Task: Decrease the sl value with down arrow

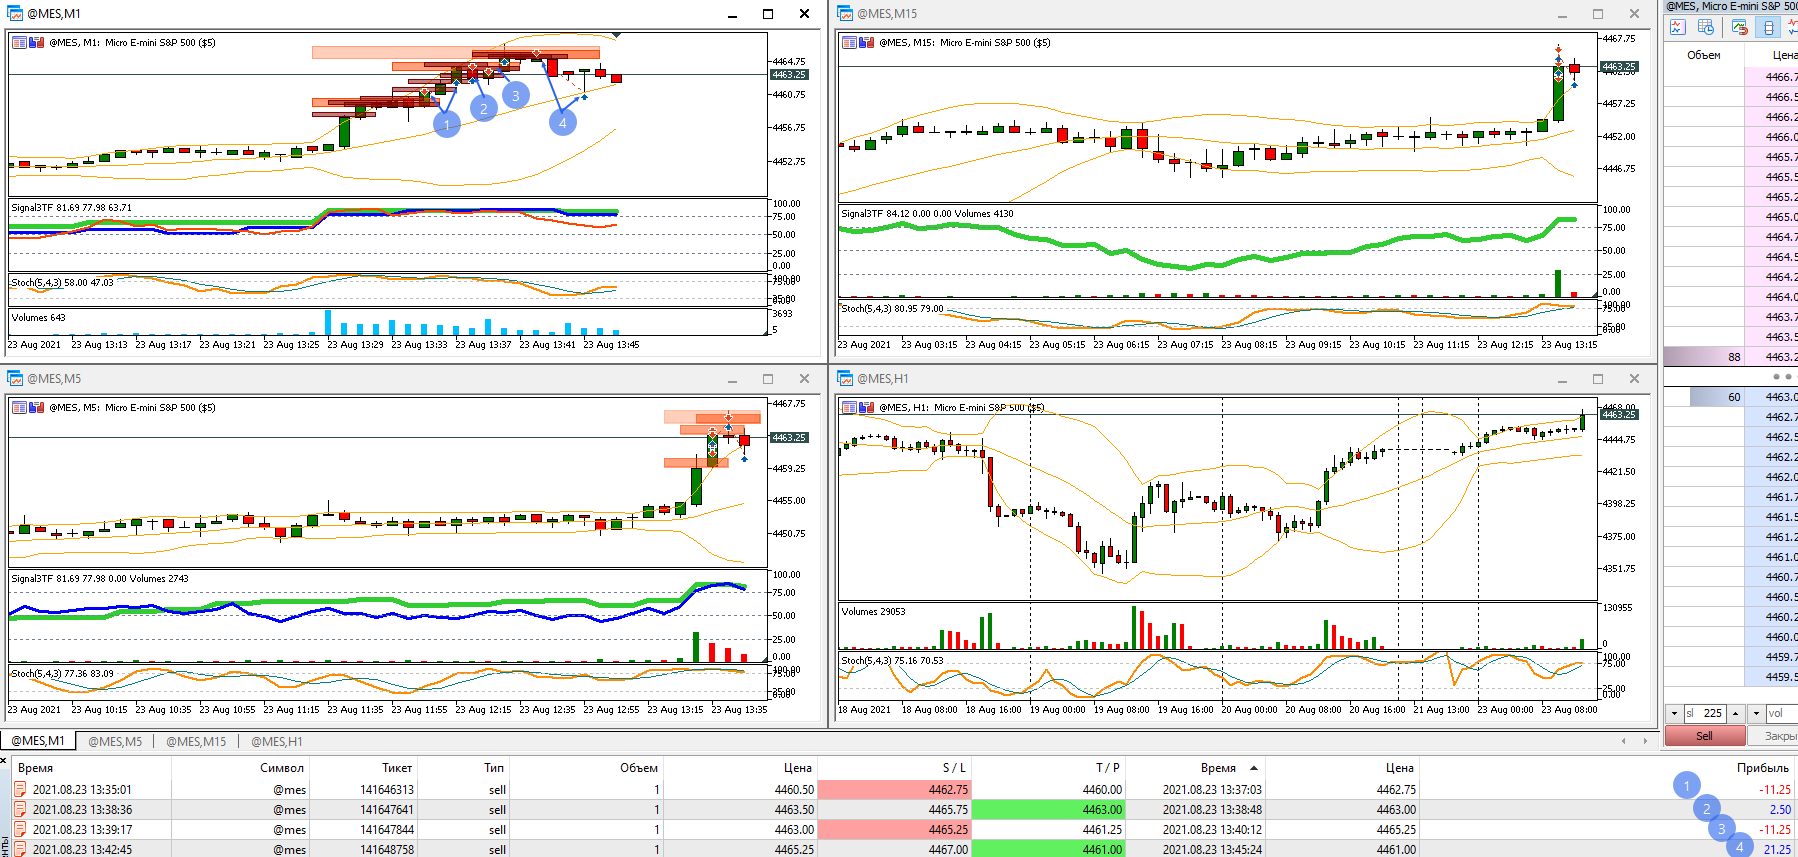Action: [1675, 713]
